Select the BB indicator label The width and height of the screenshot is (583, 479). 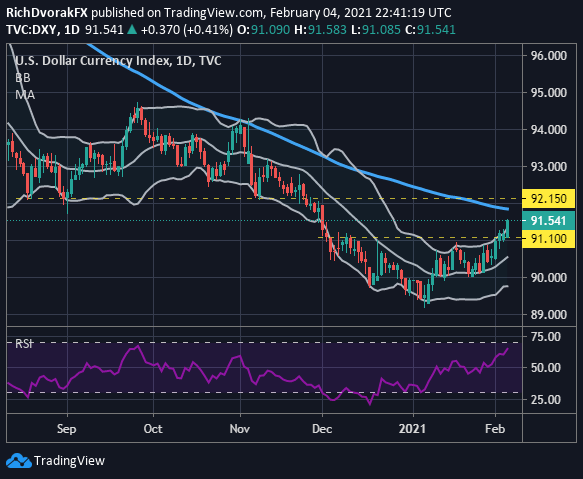[23, 78]
